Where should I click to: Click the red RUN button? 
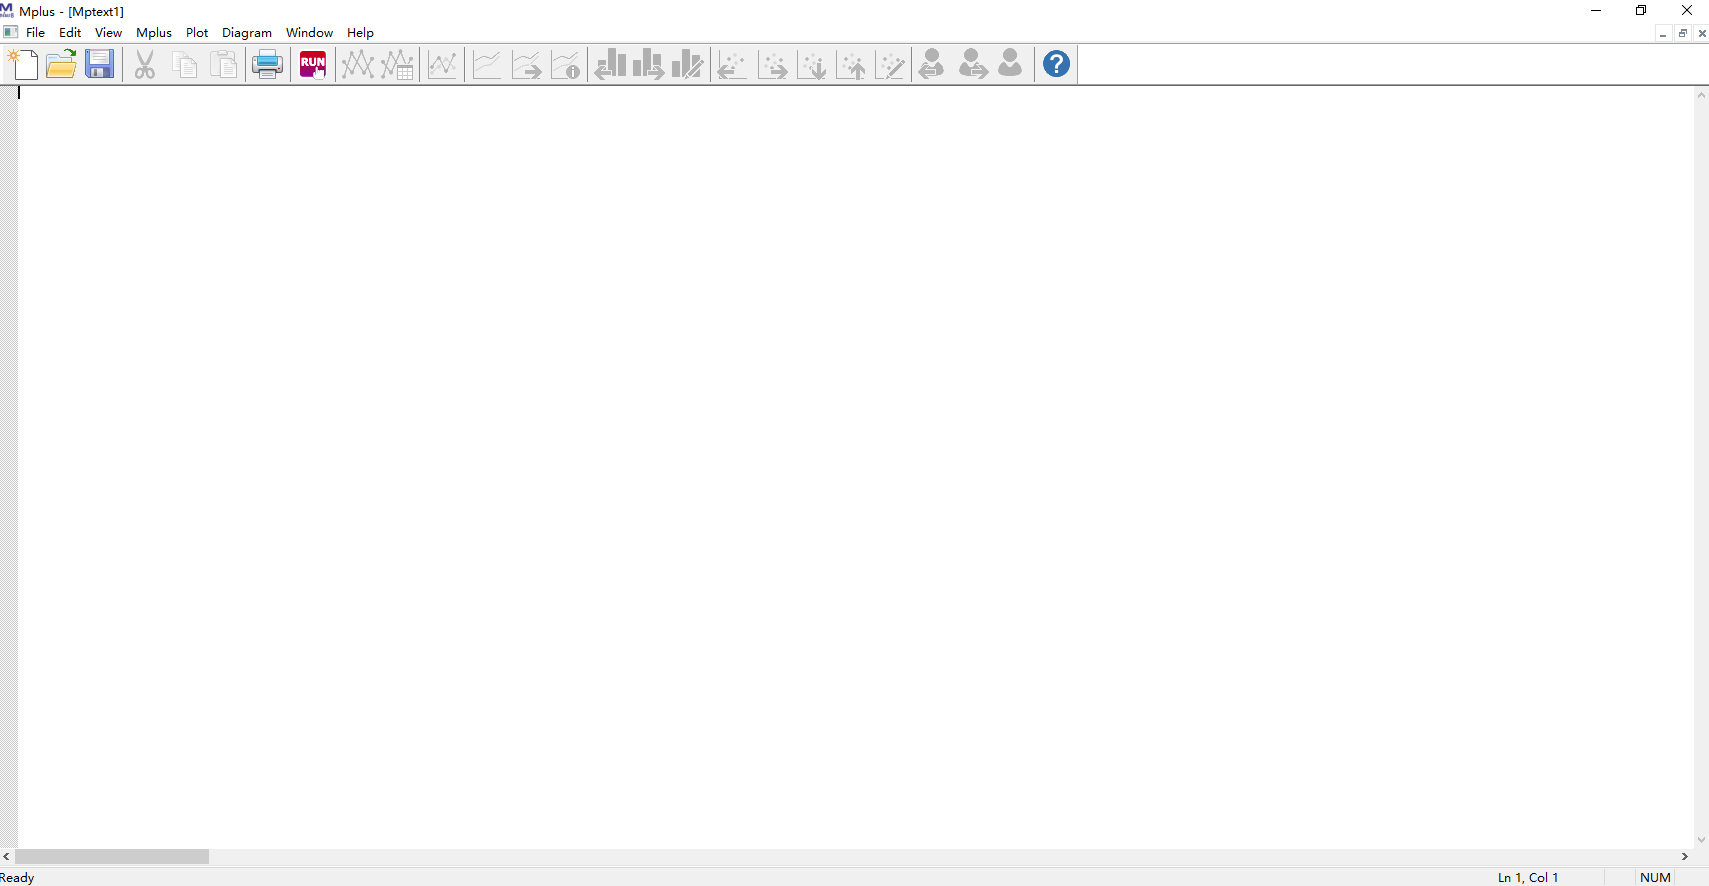pos(312,64)
